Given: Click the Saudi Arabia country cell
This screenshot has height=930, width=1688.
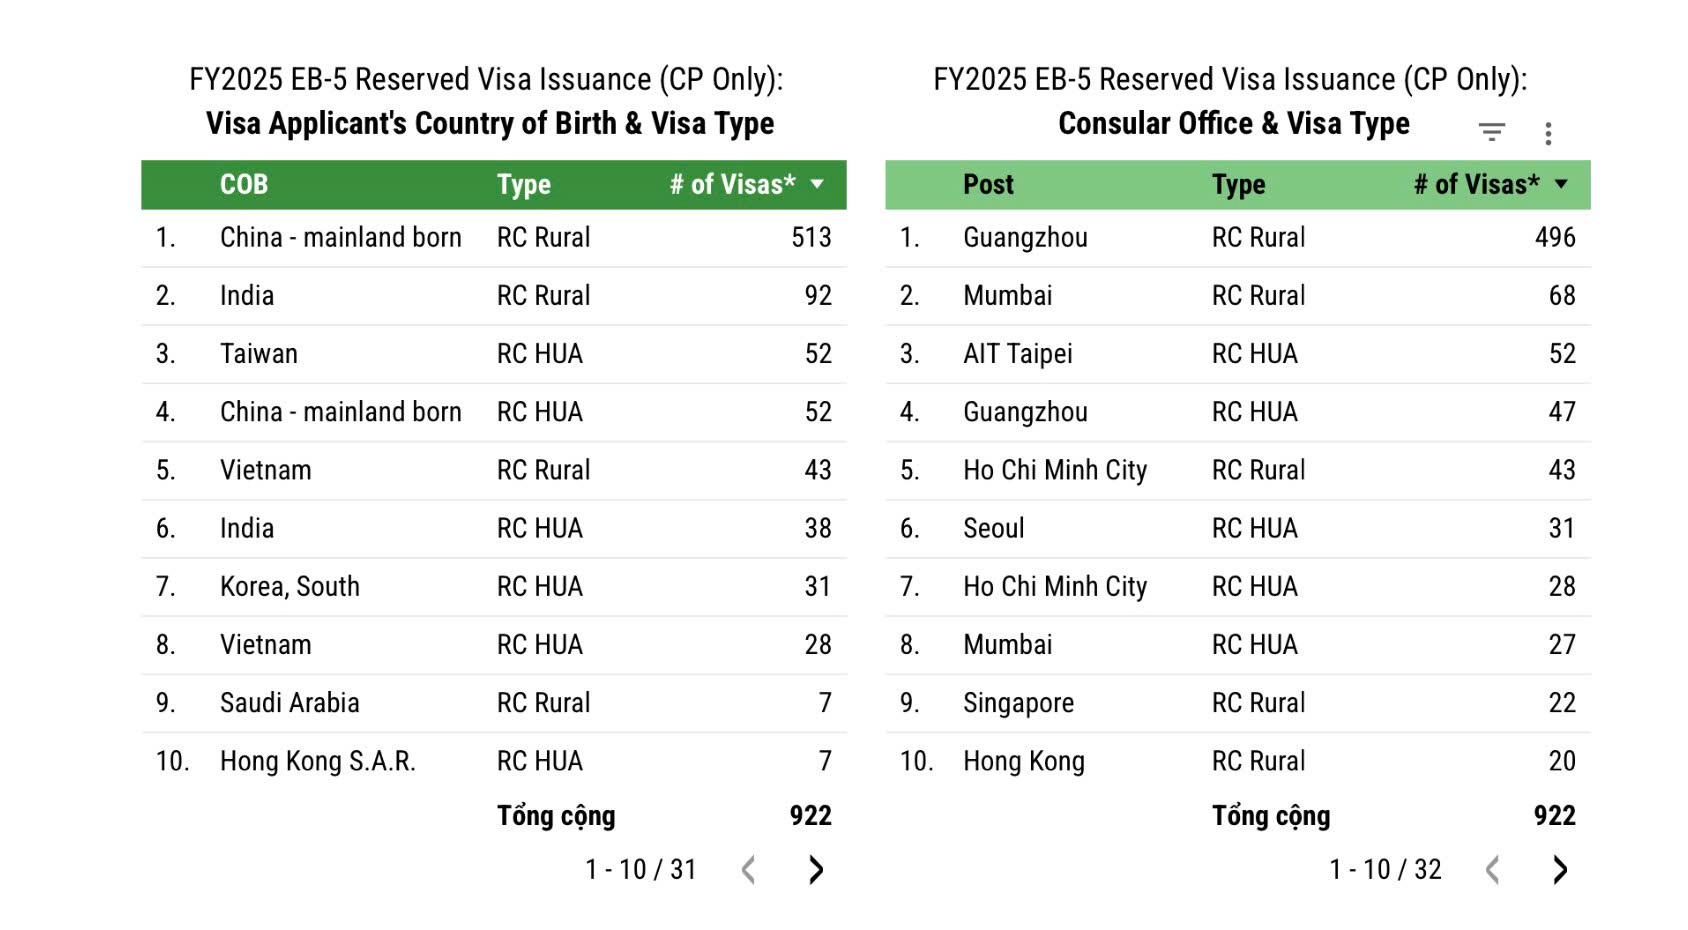Looking at the screenshot, I should pyautogui.click(x=289, y=703).
